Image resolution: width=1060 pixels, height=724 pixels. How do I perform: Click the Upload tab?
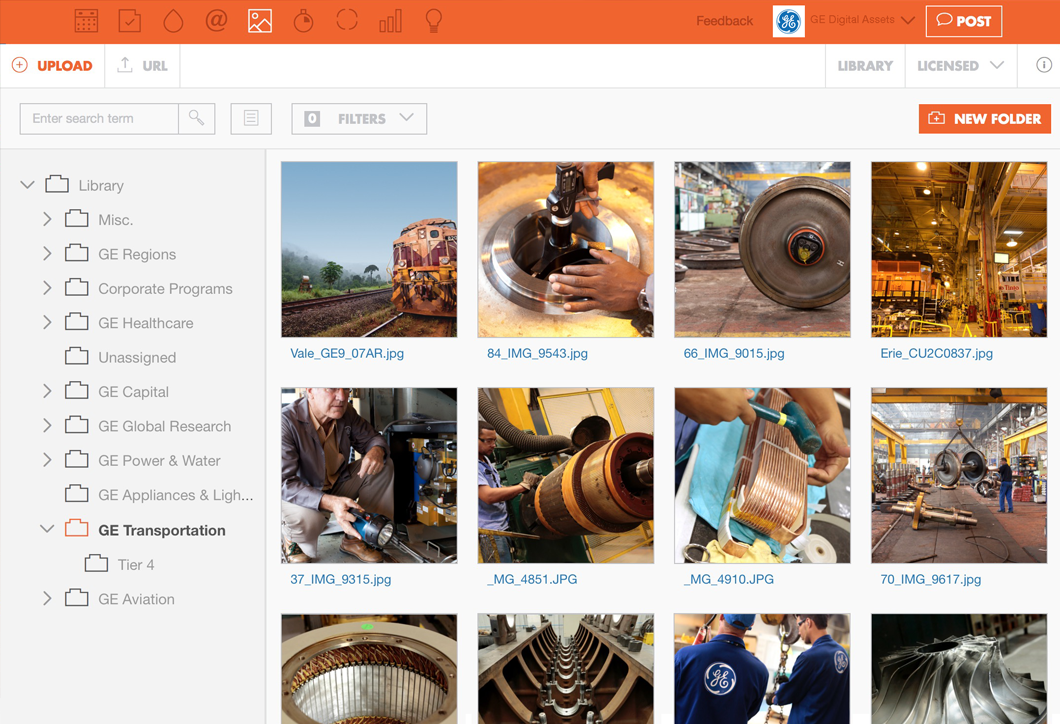pos(53,66)
